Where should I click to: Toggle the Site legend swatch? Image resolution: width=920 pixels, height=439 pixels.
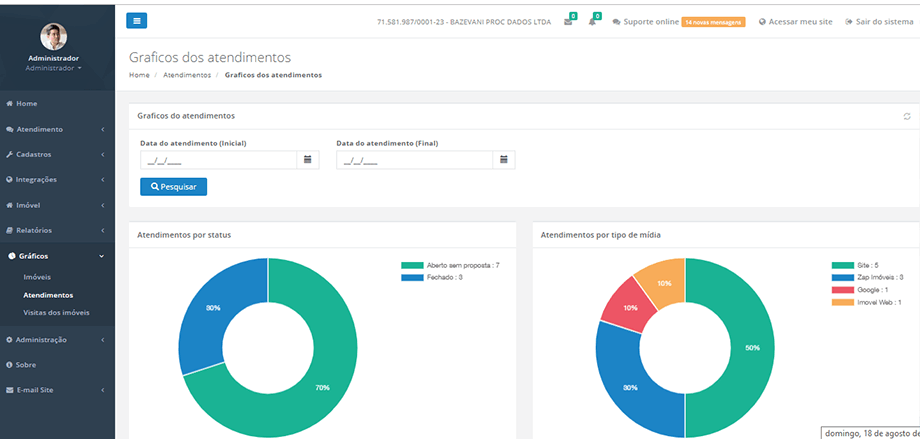[843, 266]
